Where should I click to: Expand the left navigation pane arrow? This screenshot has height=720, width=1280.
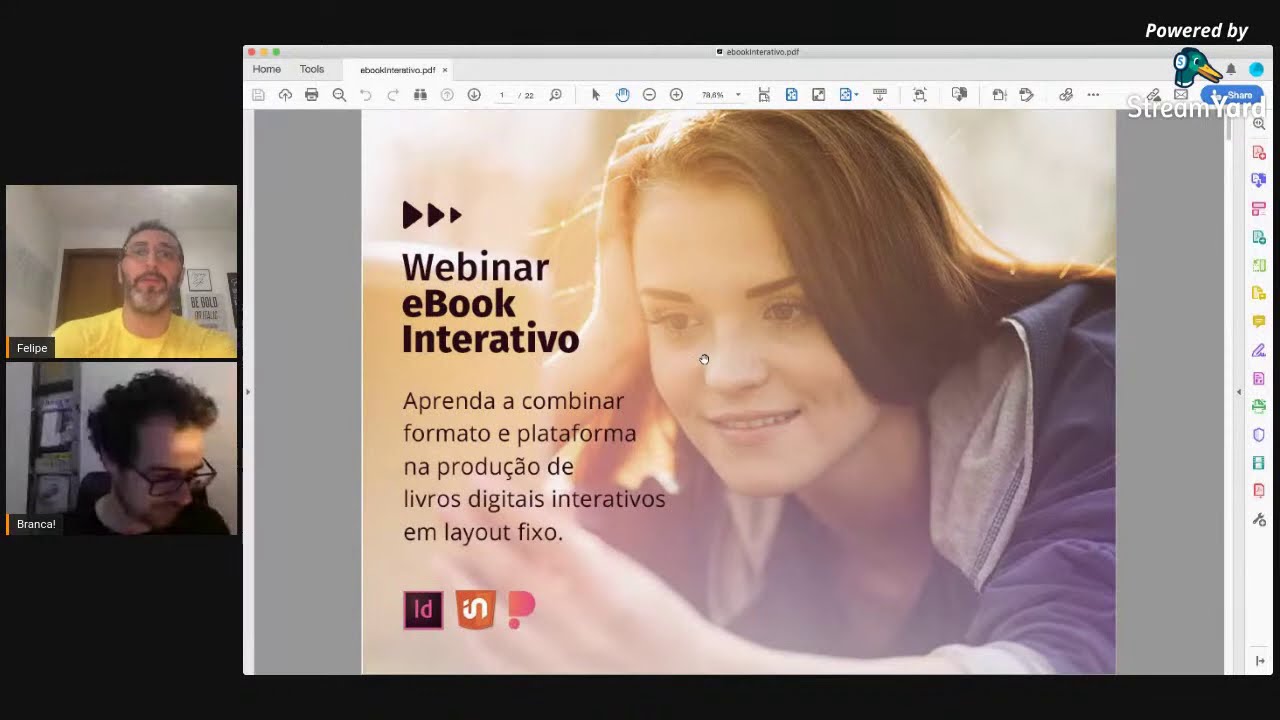pos(248,392)
